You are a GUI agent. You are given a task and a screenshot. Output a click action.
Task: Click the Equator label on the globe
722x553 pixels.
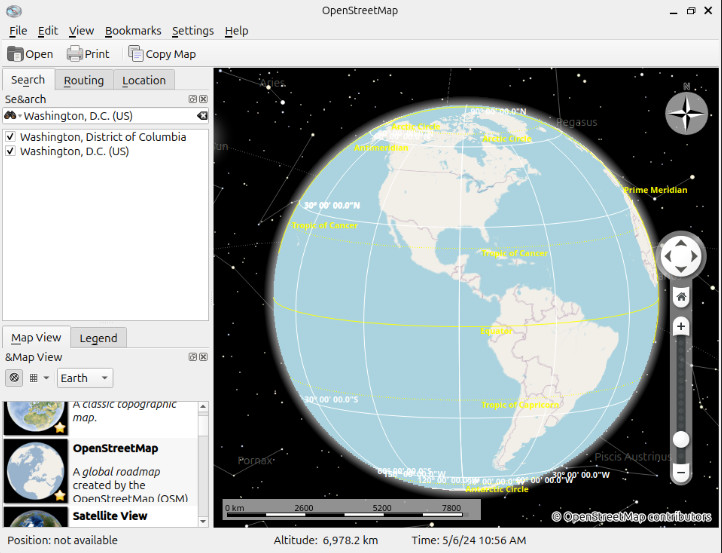(496, 331)
